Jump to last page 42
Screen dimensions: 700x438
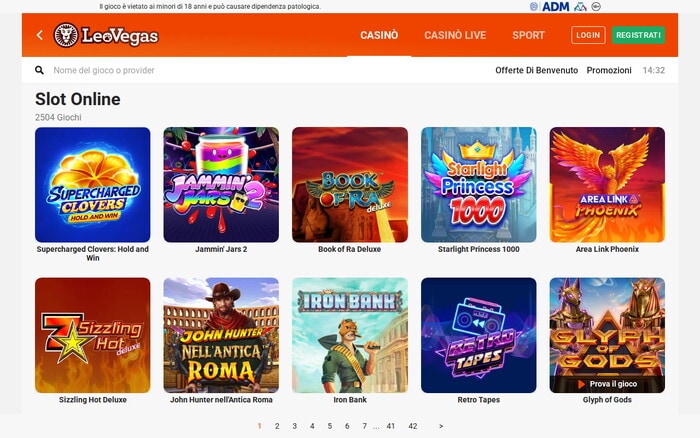point(412,426)
